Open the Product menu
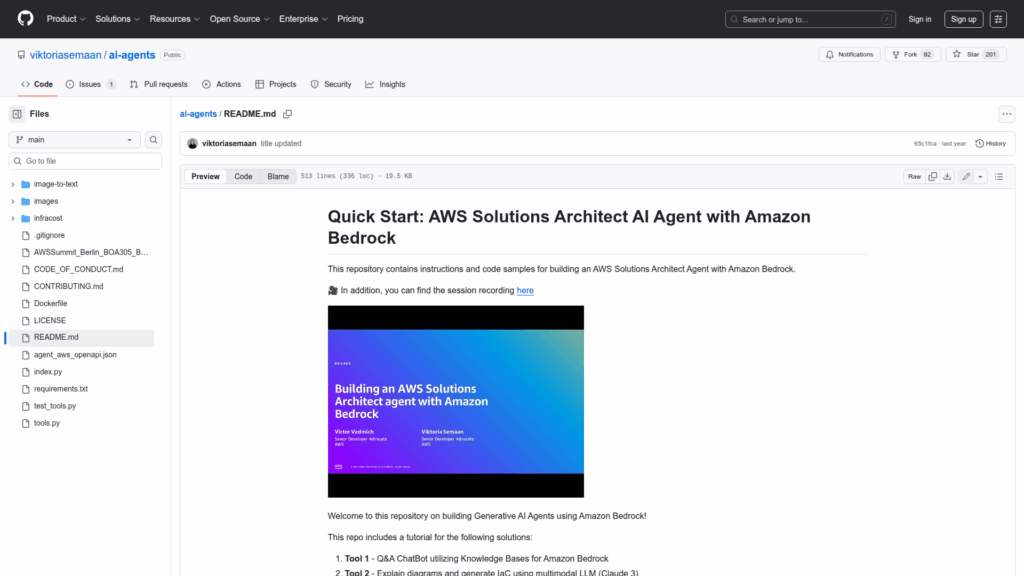 (66, 19)
